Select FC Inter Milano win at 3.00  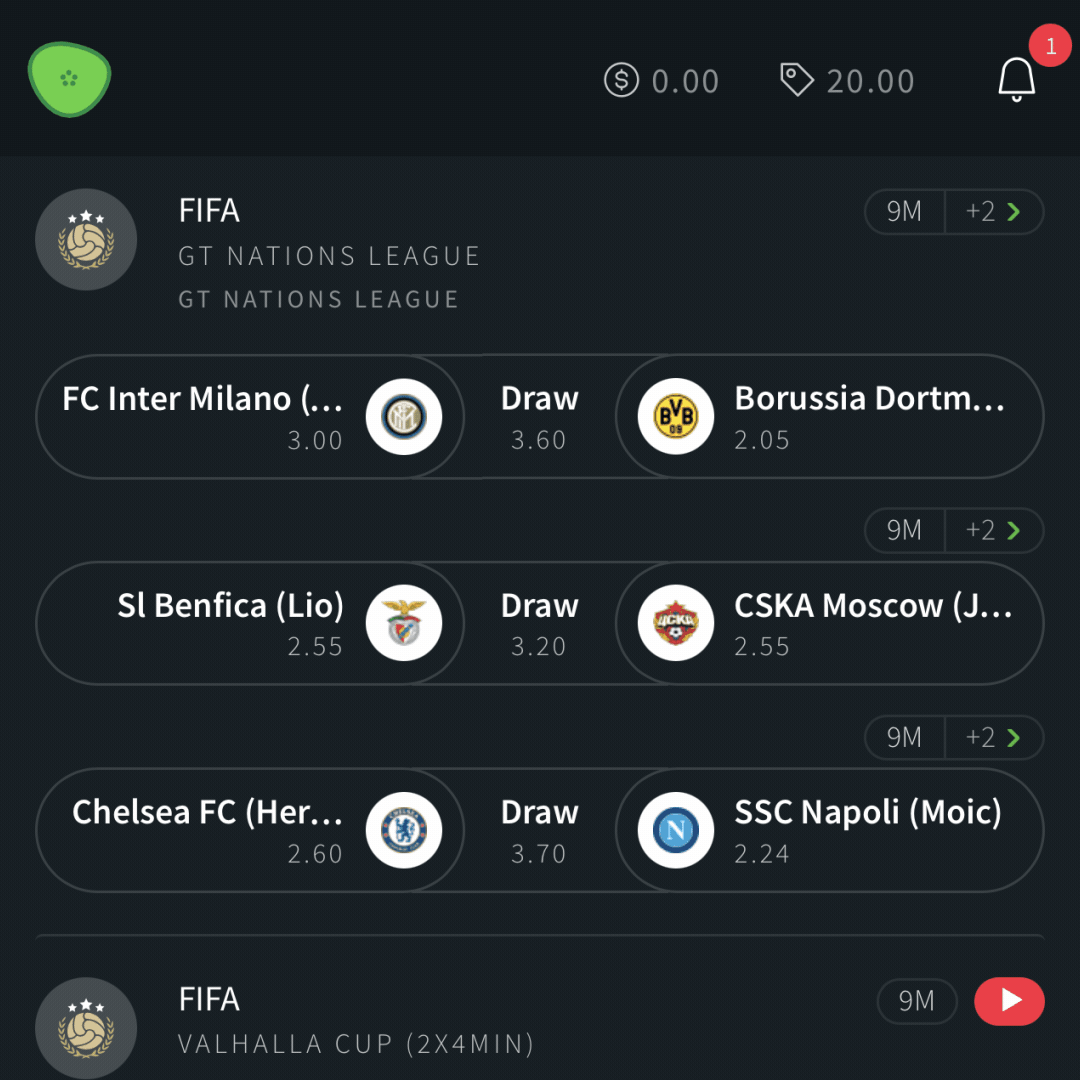(249, 416)
